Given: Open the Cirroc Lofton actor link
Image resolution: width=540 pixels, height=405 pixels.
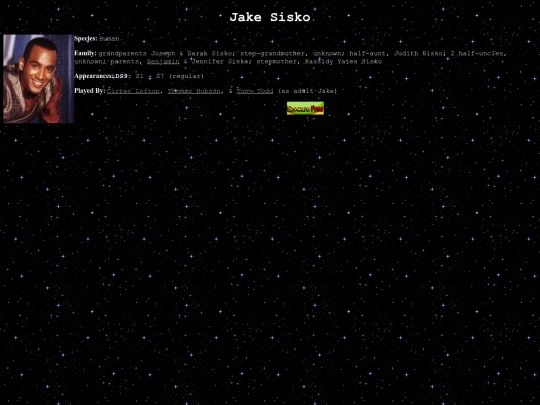Looking at the screenshot, I should tap(133, 91).
